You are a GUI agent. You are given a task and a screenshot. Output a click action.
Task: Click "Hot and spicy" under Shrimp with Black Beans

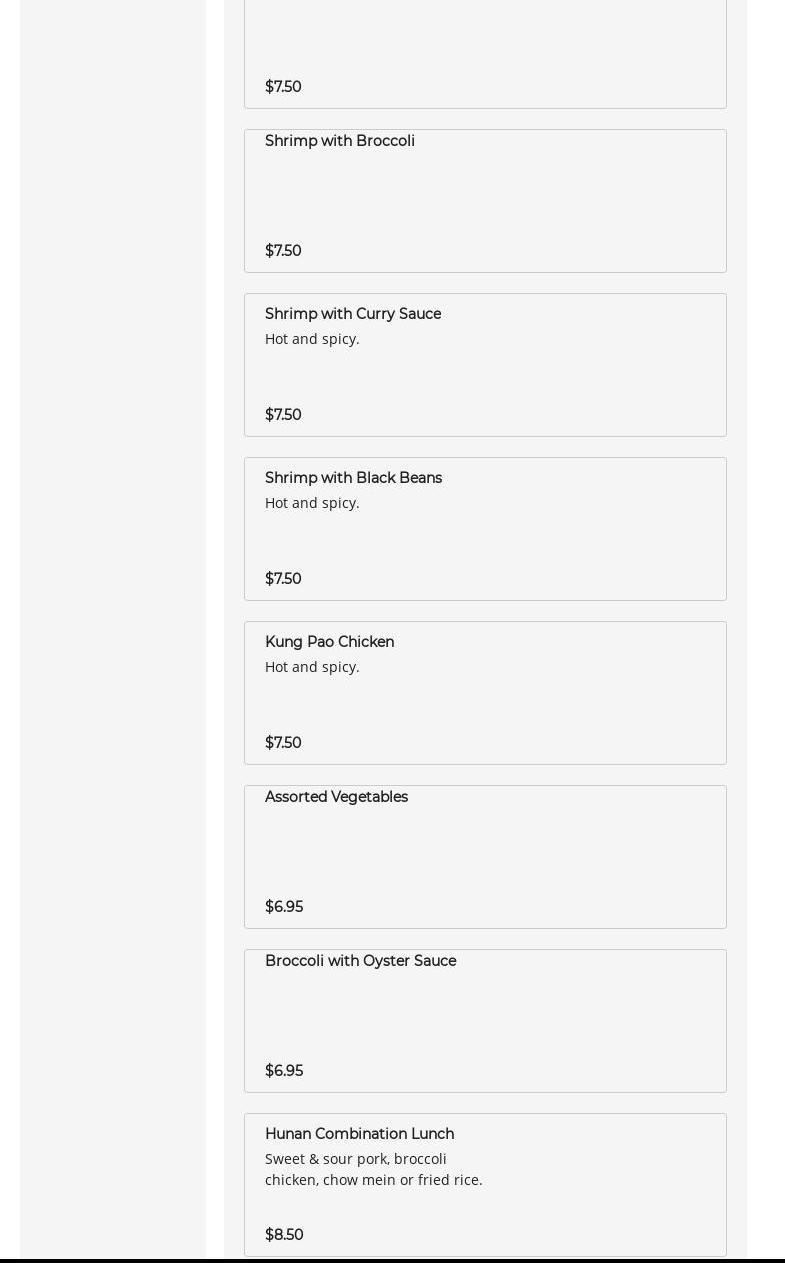click(x=312, y=503)
